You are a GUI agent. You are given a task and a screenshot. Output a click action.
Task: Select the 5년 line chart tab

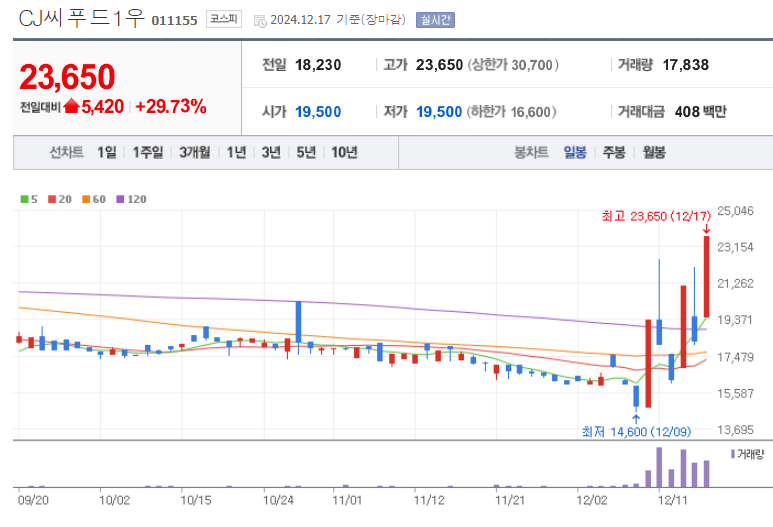click(x=306, y=152)
